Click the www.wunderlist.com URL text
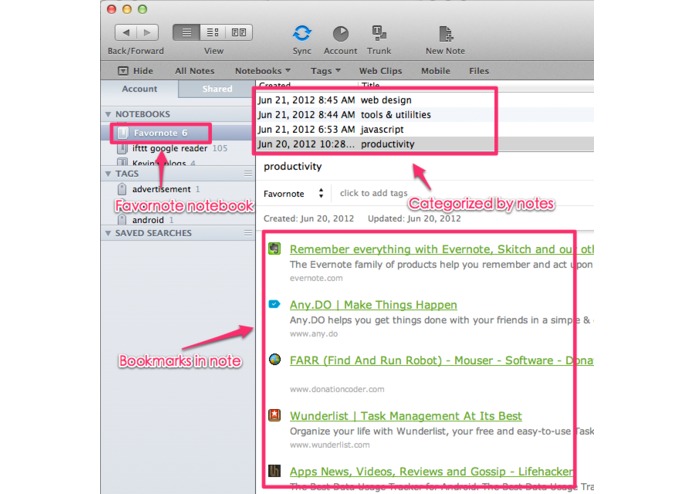This screenshot has width=695, height=494. (x=330, y=444)
